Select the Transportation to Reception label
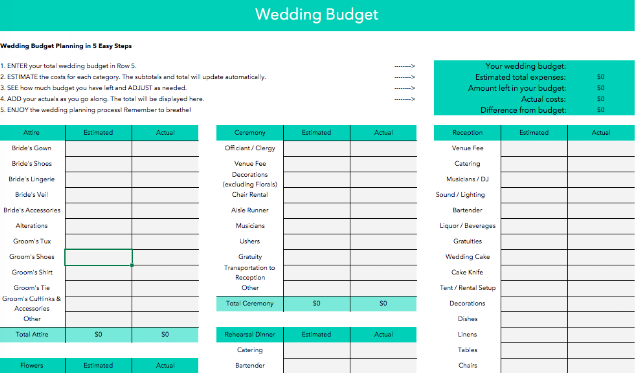The width and height of the screenshot is (640, 373). tap(250, 273)
